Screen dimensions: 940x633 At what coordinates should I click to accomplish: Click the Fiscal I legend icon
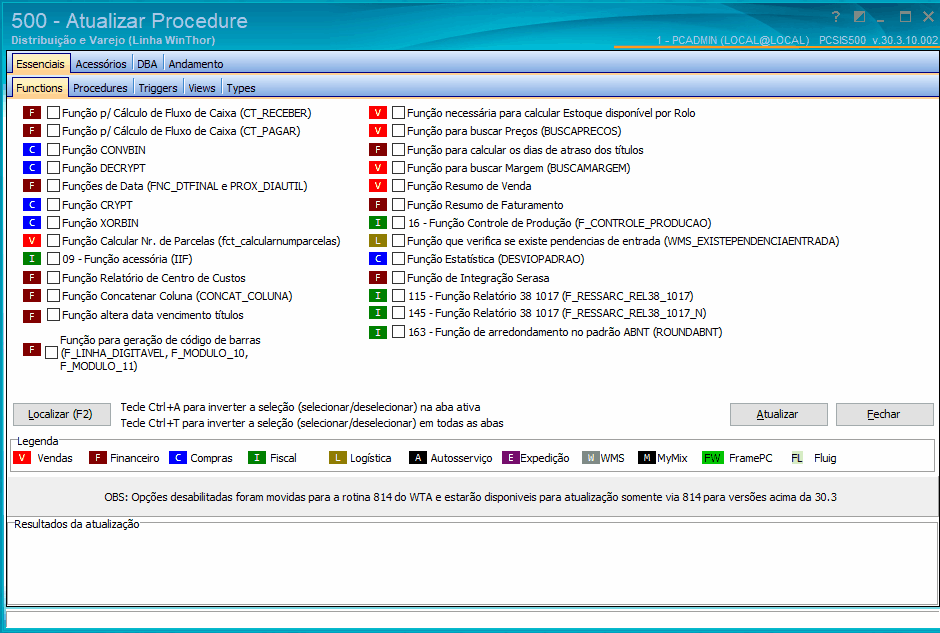[x=257, y=458]
